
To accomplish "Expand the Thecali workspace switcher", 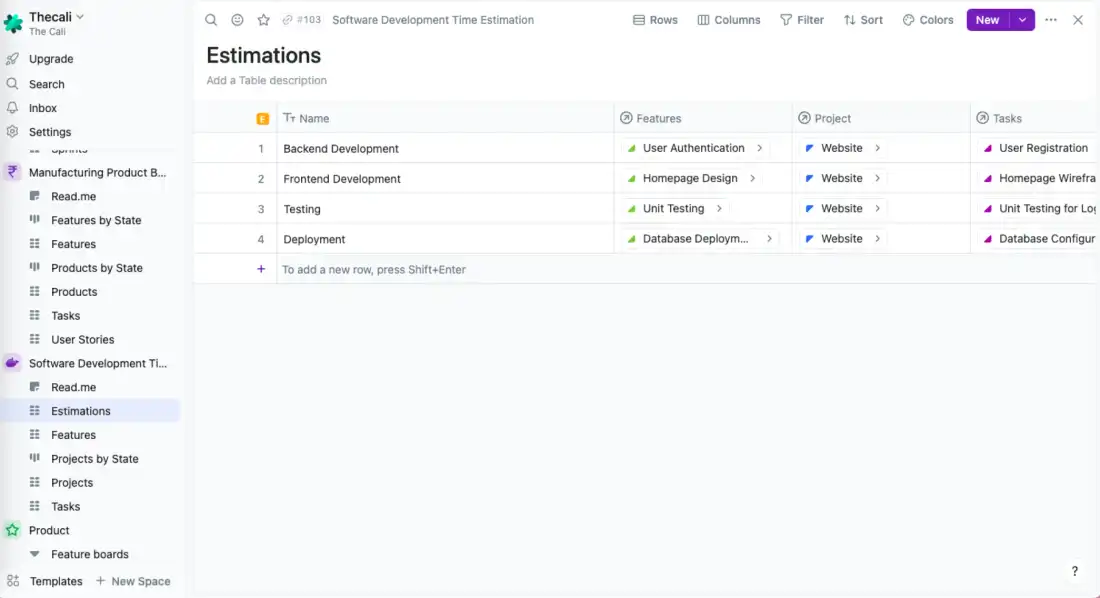I will (x=81, y=16).
